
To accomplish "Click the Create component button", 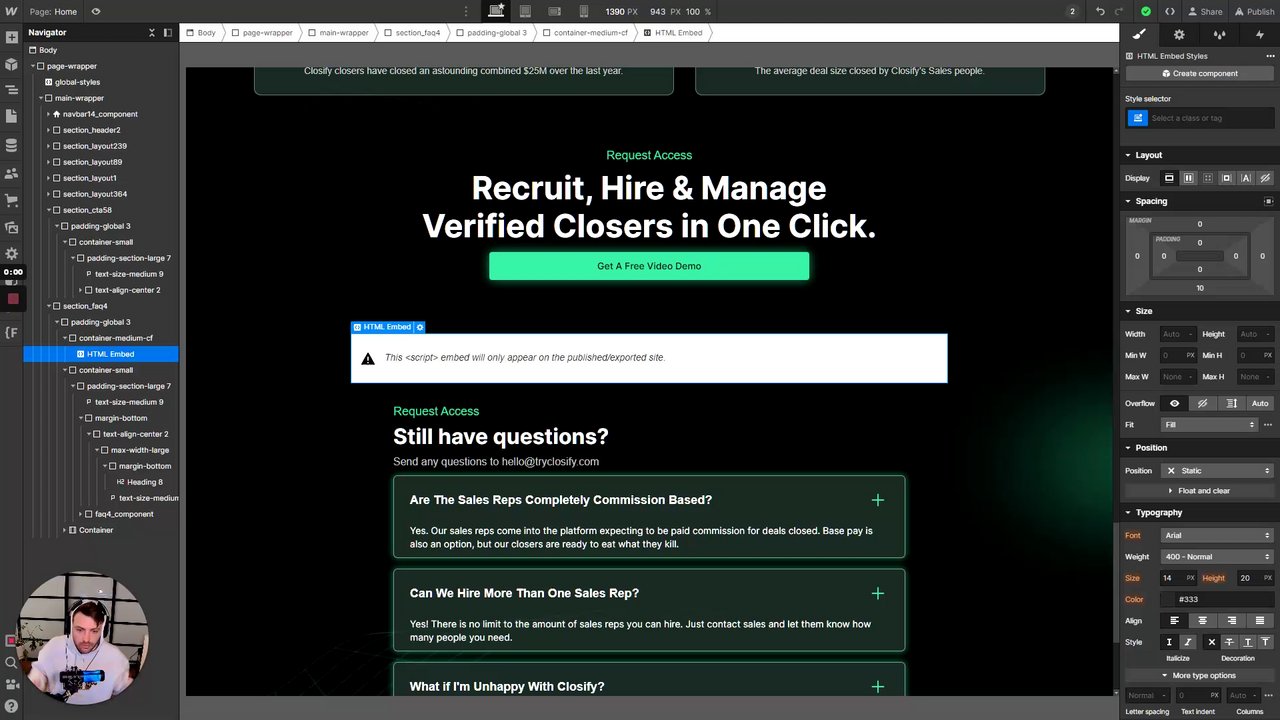I will tap(1199, 73).
